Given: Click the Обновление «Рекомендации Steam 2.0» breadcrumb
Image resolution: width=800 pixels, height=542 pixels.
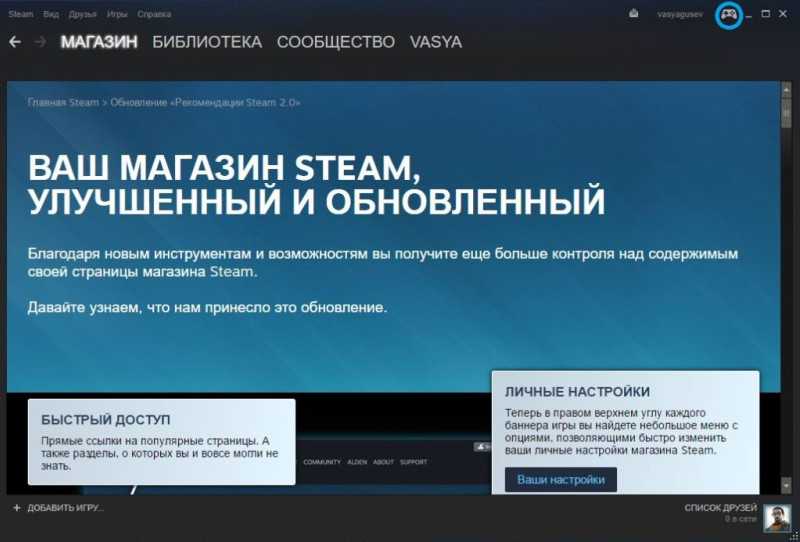Looking at the screenshot, I should 205,102.
